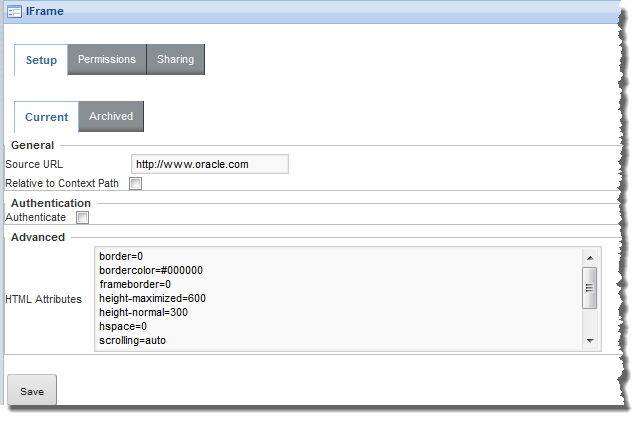The width and height of the screenshot is (639, 421).
Task: Open the Permissions tab
Action: click(107, 60)
